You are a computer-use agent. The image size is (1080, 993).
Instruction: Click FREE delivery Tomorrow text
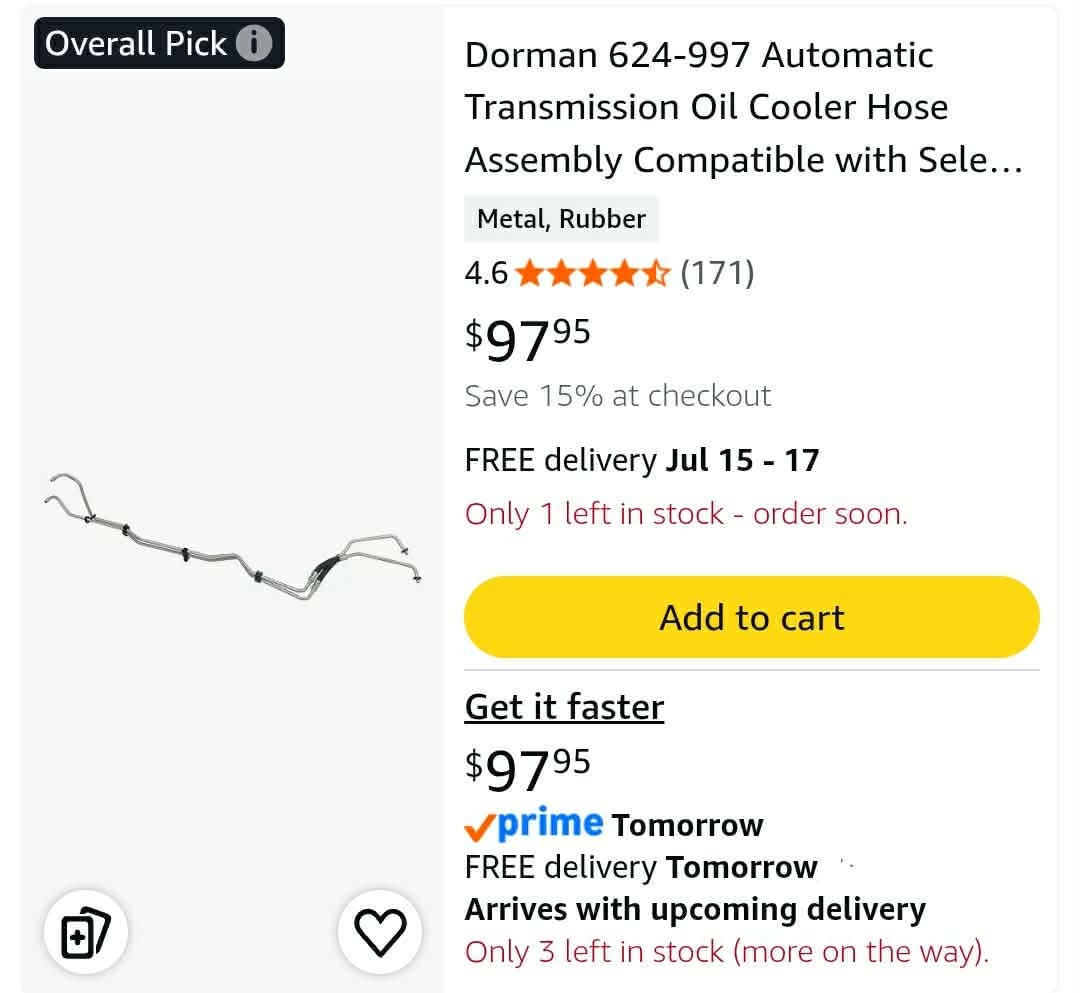tap(641, 867)
